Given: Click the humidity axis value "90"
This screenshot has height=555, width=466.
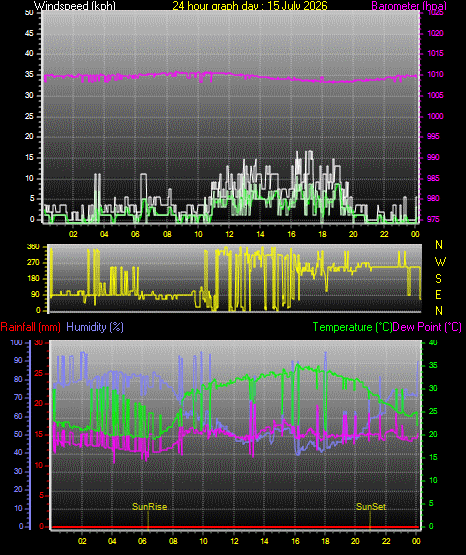Looking at the screenshot, I should 18,360.
